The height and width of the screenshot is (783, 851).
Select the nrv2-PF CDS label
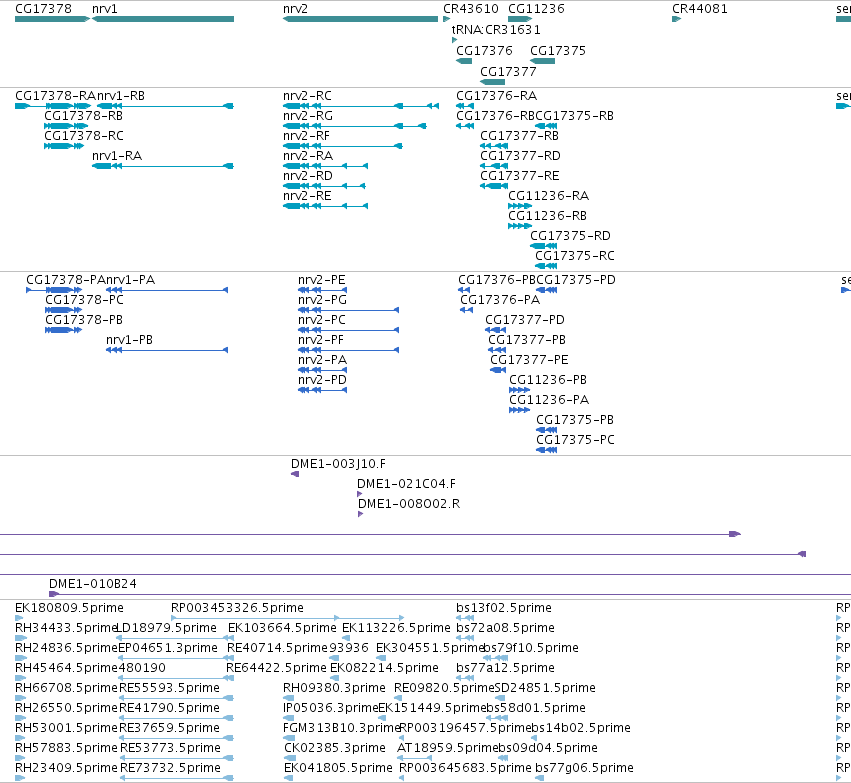321,340
